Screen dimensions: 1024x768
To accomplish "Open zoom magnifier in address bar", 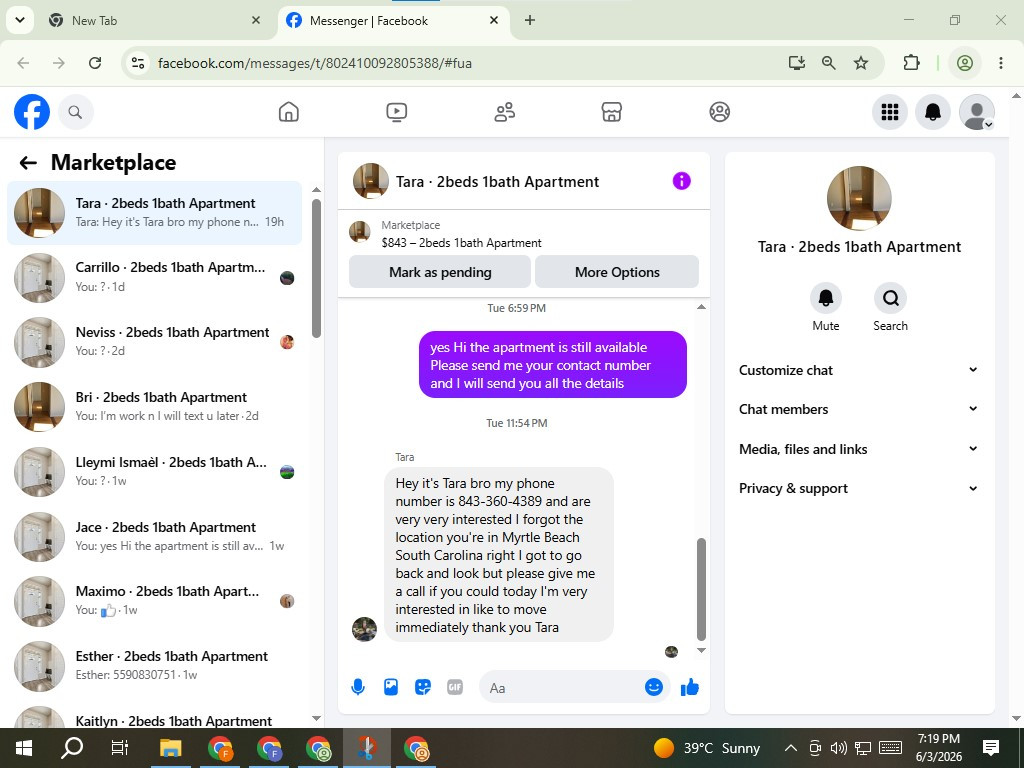I will (829, 63).
